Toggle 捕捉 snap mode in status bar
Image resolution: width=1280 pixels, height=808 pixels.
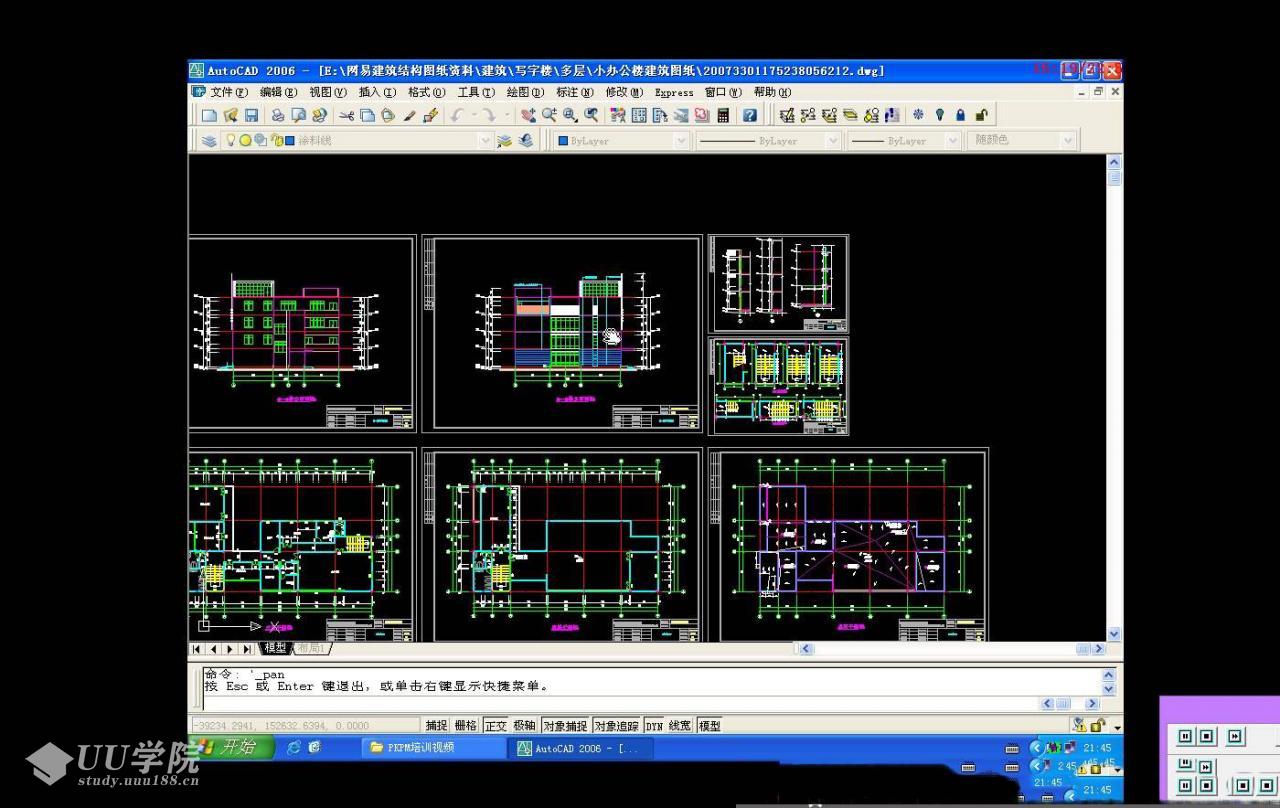436,726
